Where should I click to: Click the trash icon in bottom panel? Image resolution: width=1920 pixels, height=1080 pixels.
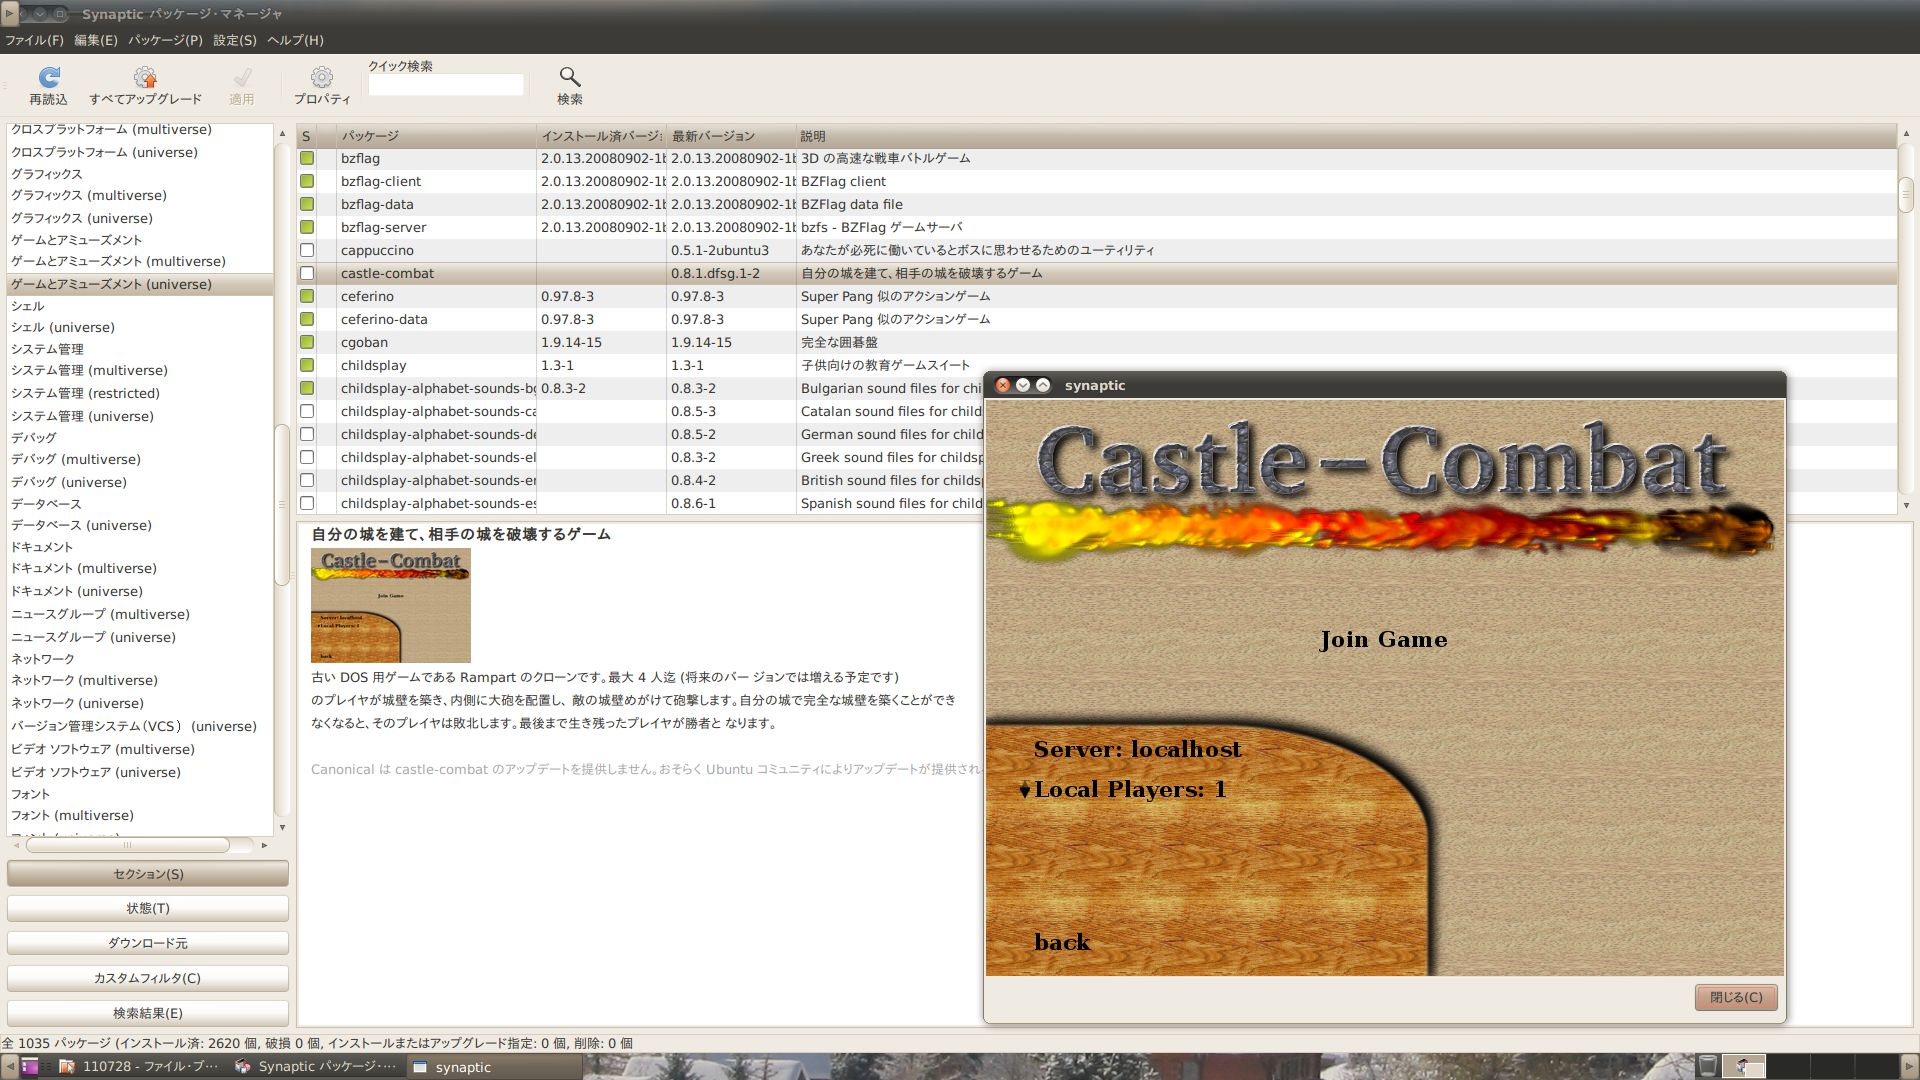tap(1708, 1066)
